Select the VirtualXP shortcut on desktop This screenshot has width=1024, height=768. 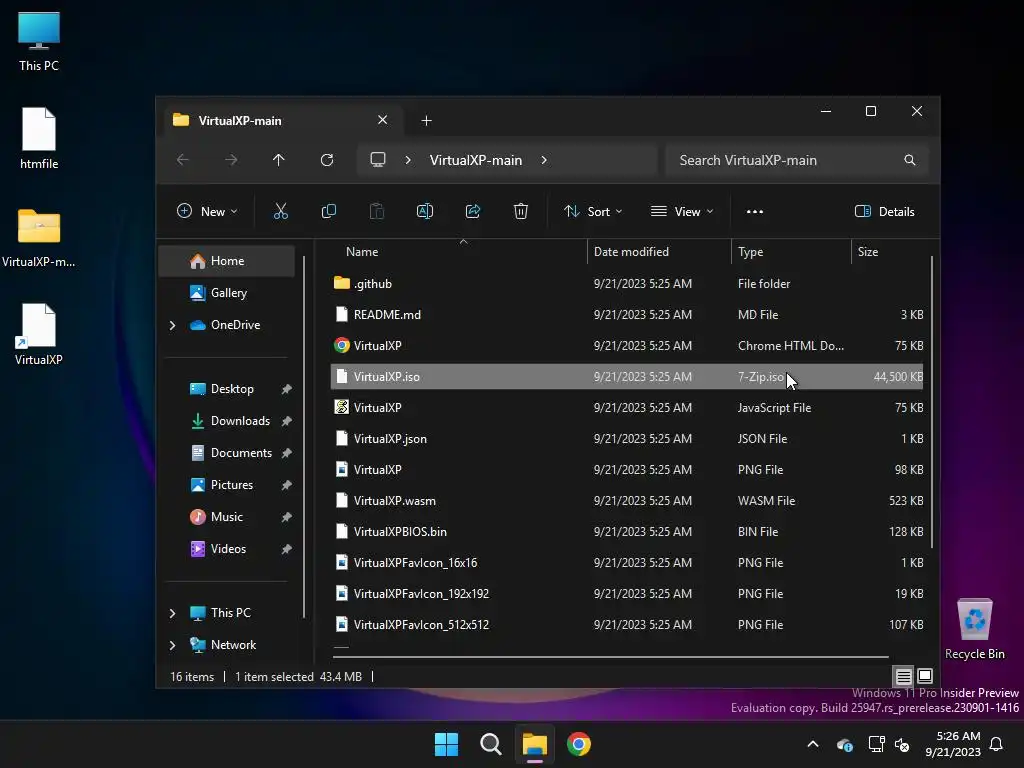[x=39, y=334]
